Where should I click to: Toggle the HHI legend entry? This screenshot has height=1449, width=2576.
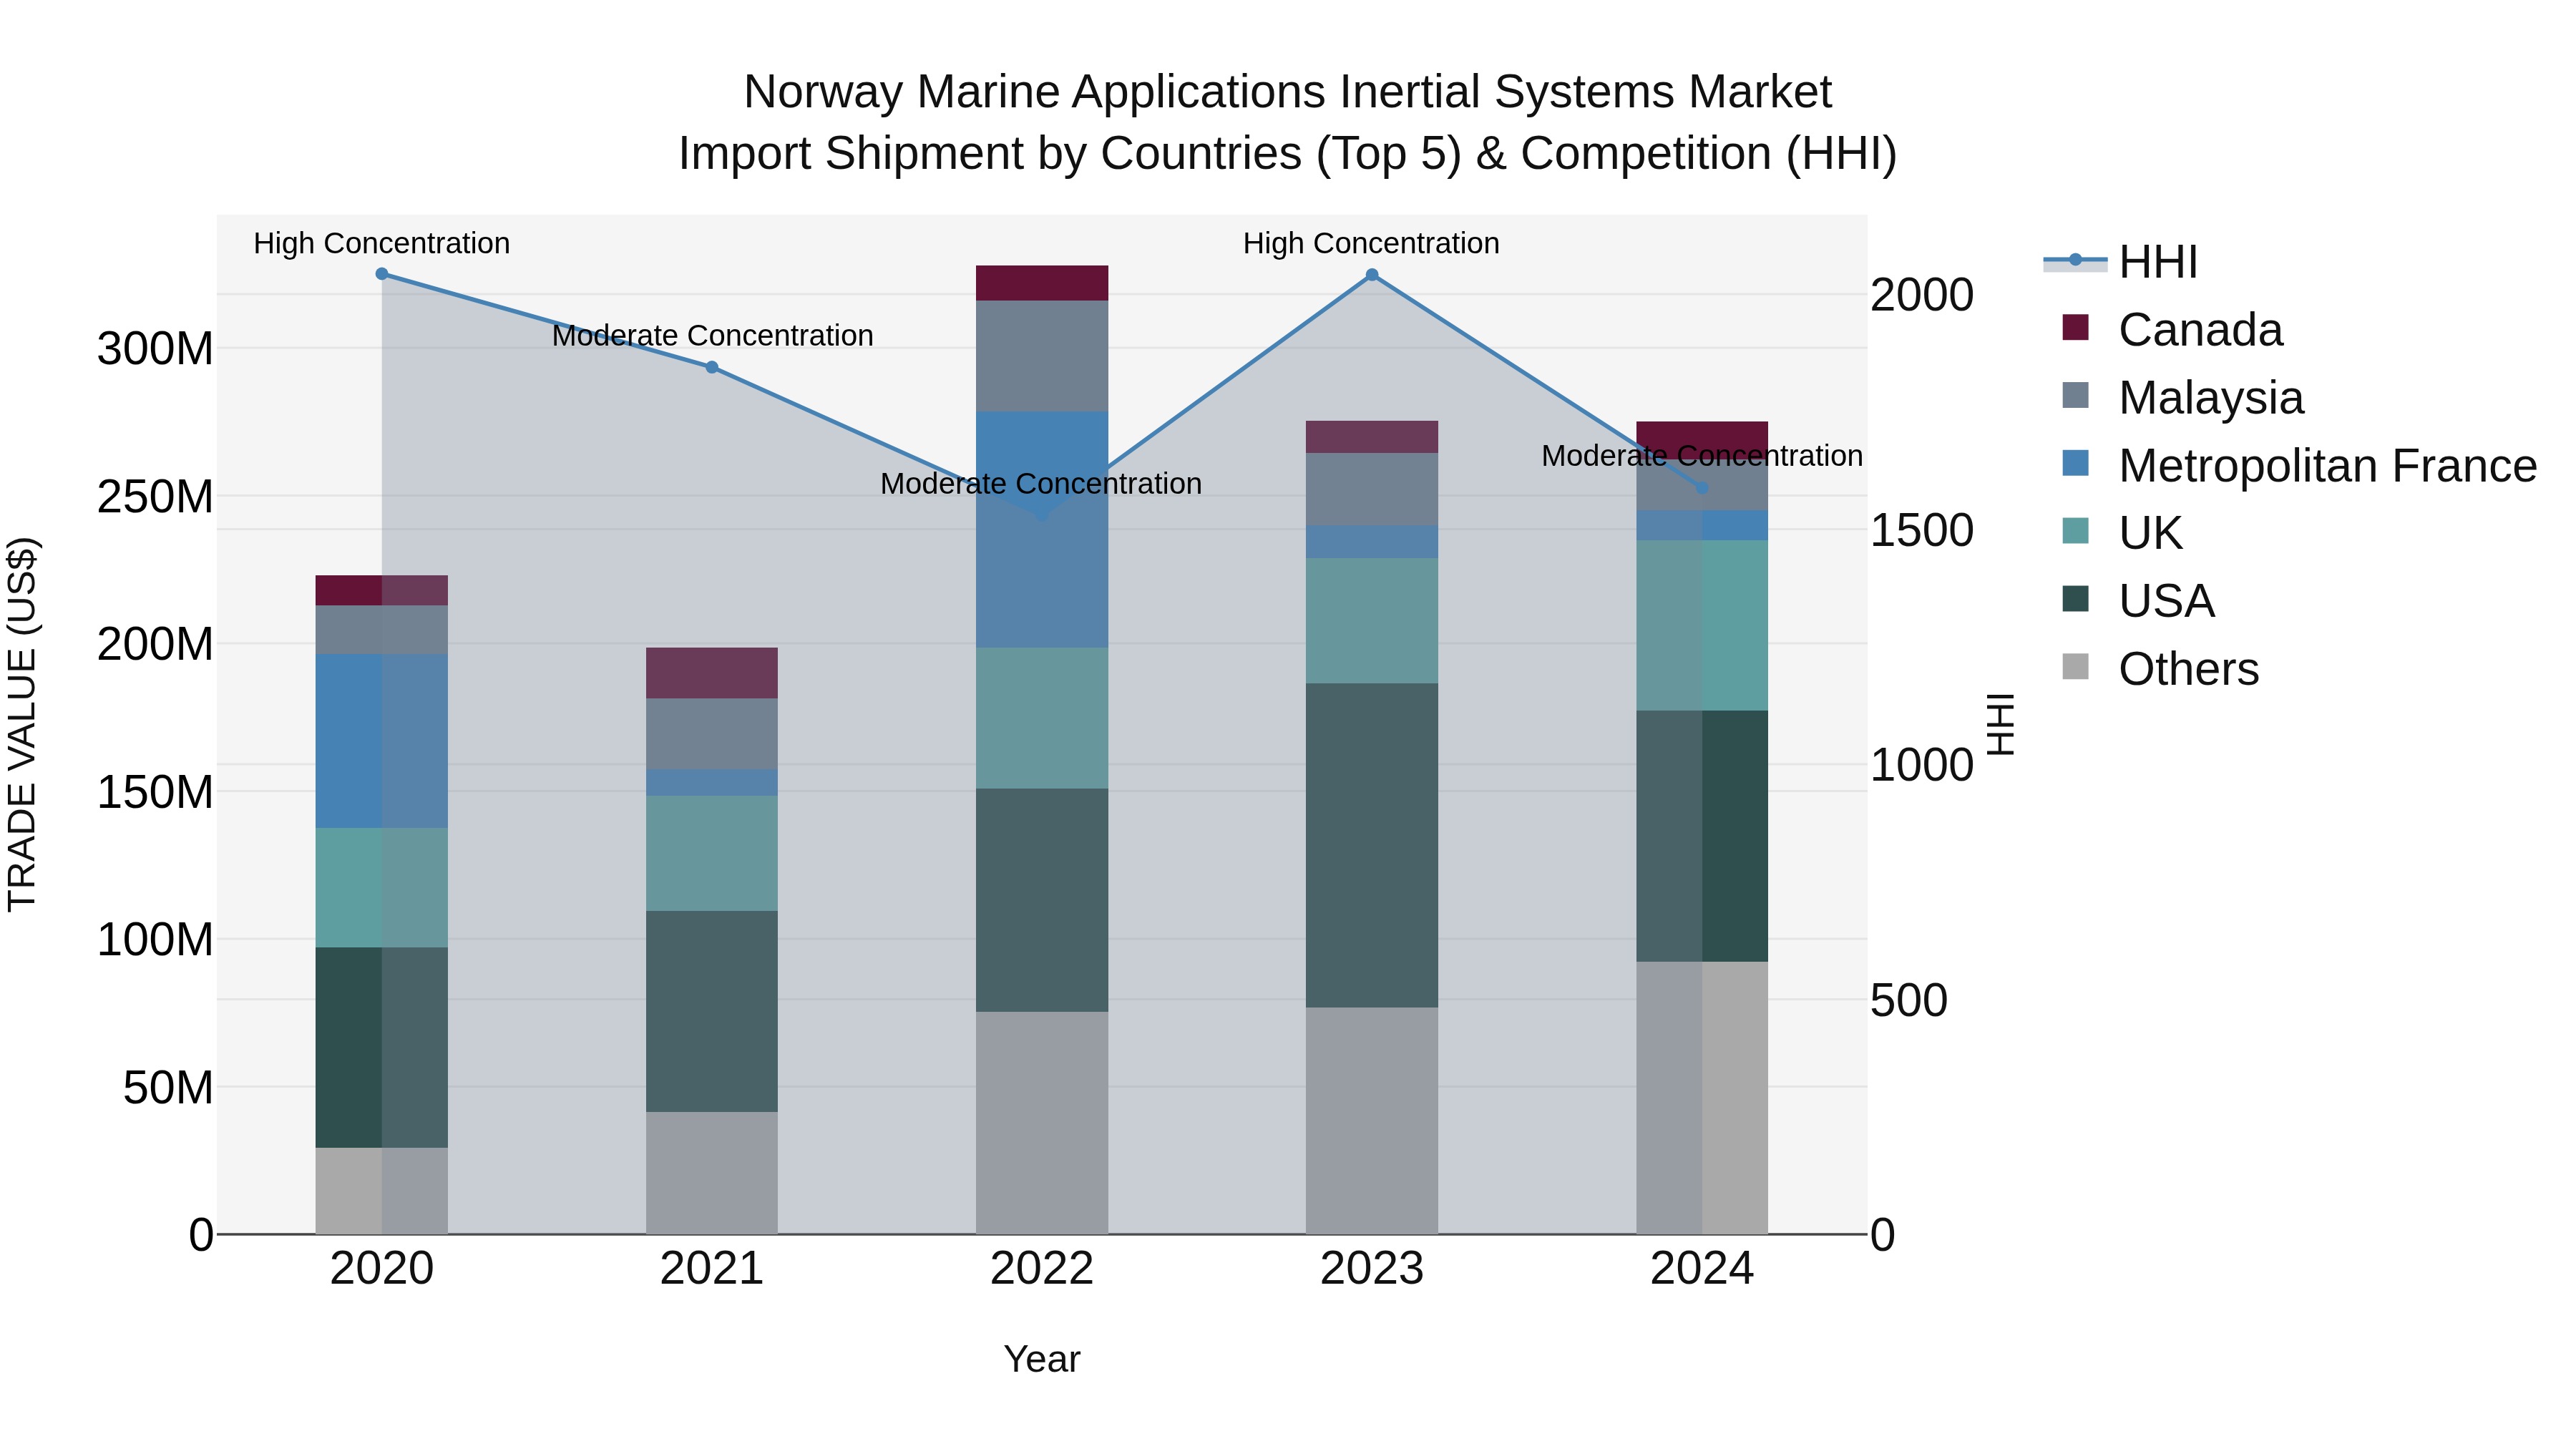pos(2120,262)
